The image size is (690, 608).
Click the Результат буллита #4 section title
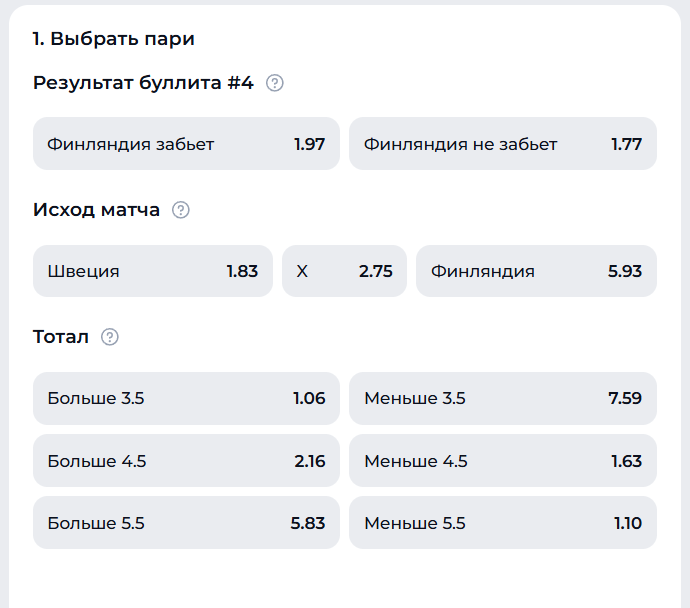click(143, 83)
